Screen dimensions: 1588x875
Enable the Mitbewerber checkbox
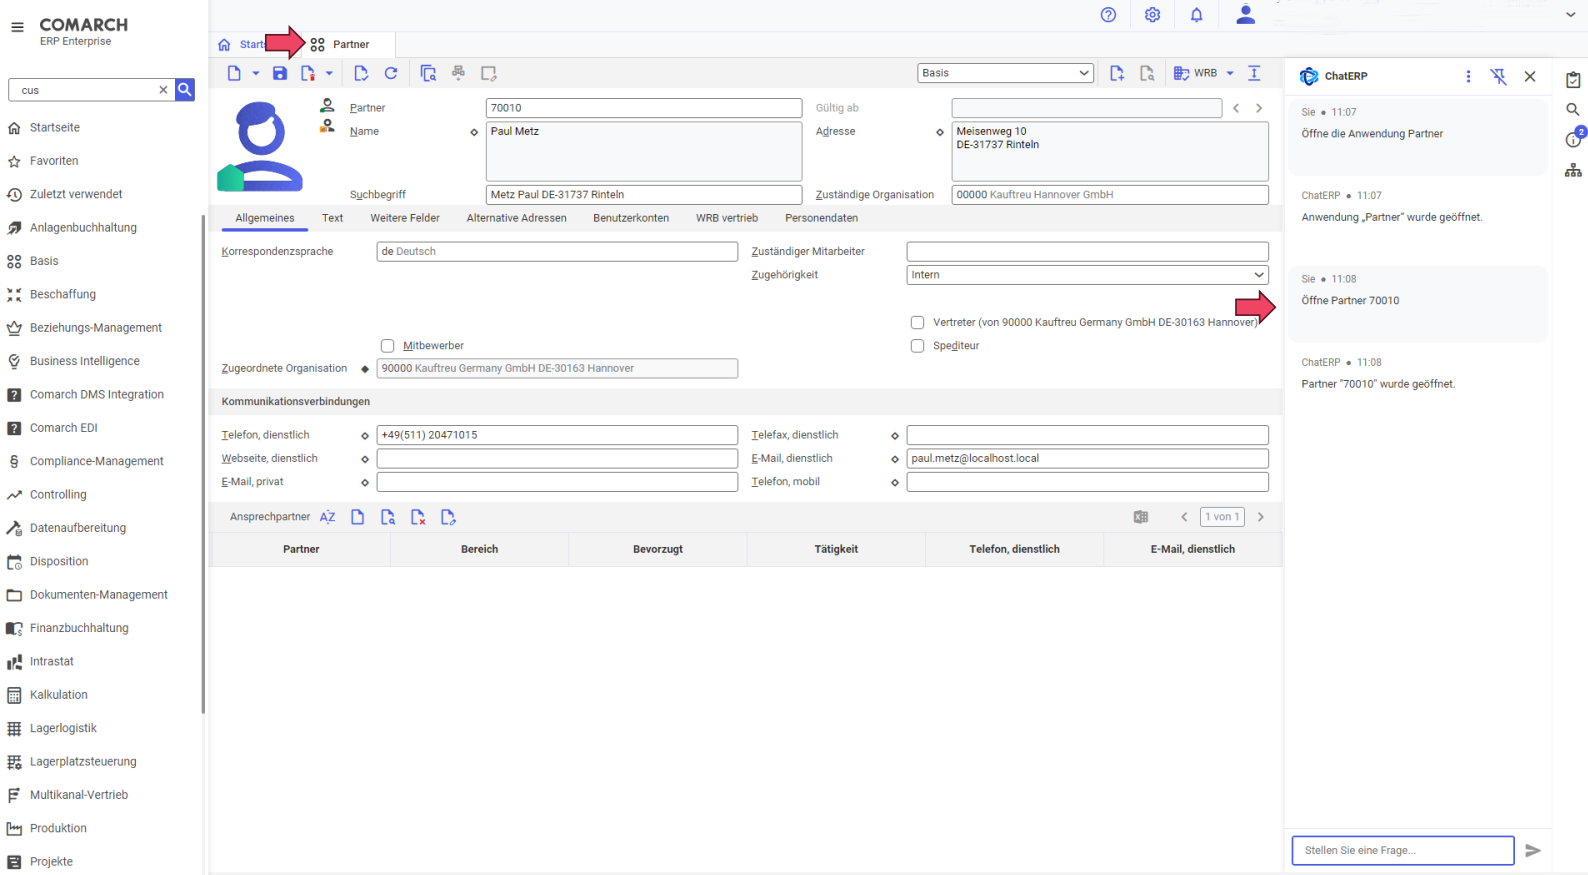pos(388,346)
